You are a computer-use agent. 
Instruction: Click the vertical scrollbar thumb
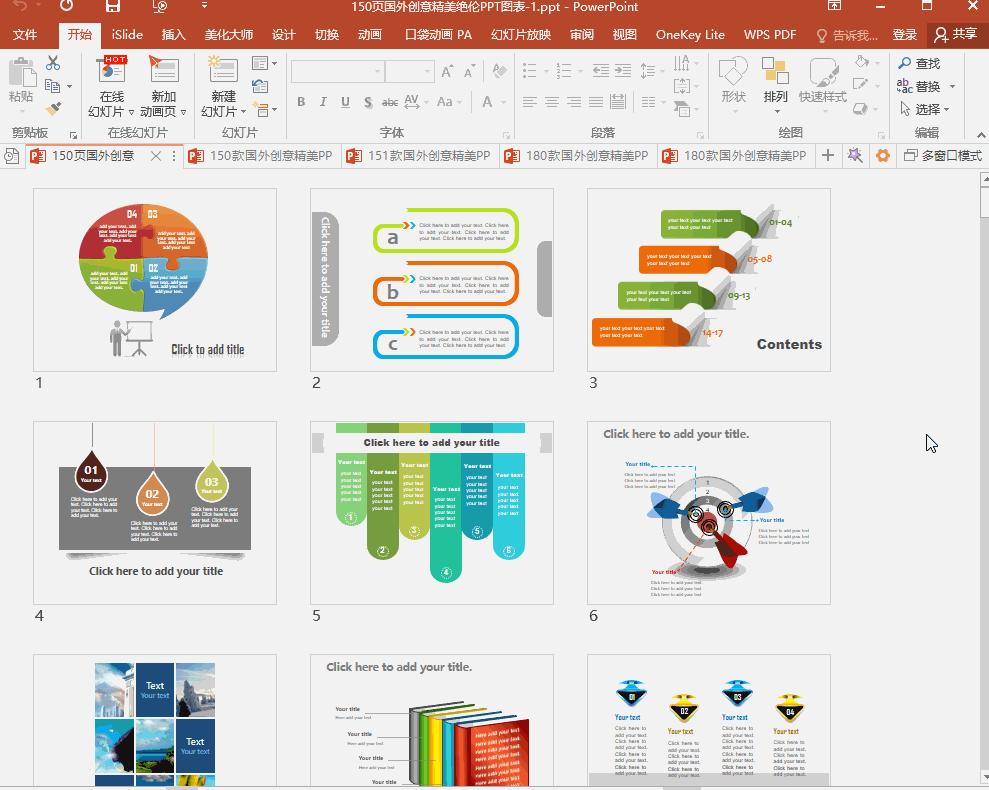click(x=985, y=202)
